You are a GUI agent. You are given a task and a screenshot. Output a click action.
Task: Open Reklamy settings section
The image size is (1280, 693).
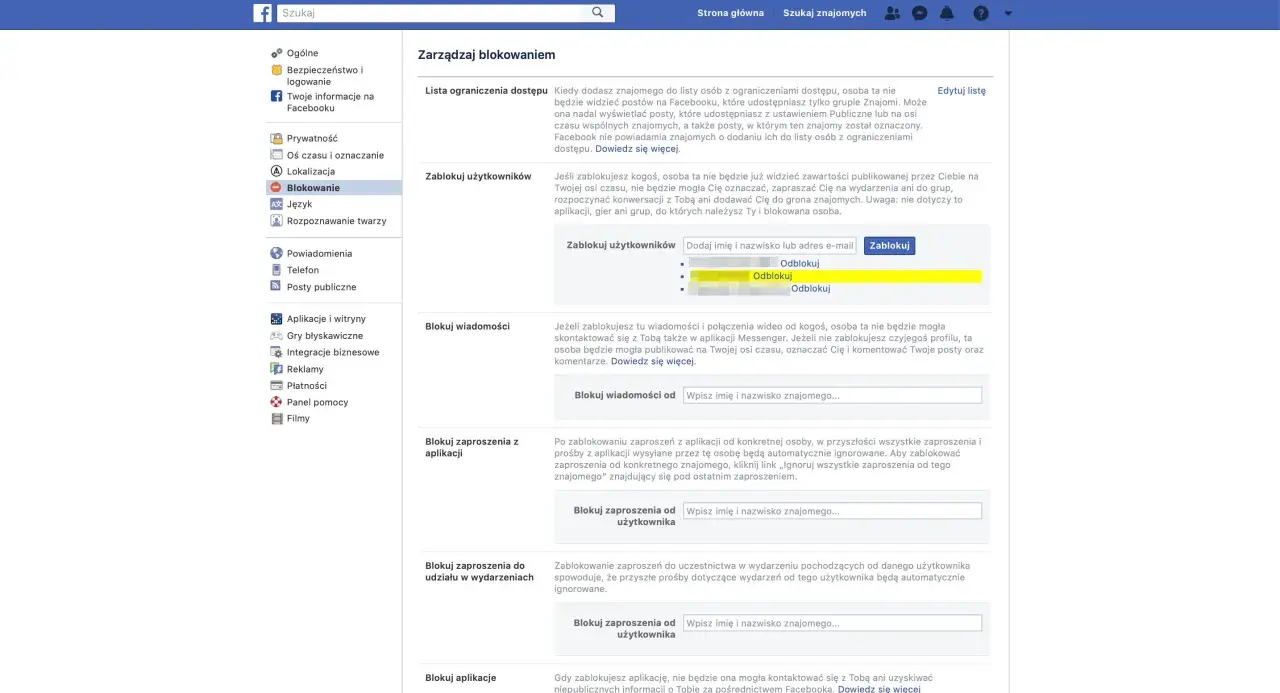click(305, 369)
